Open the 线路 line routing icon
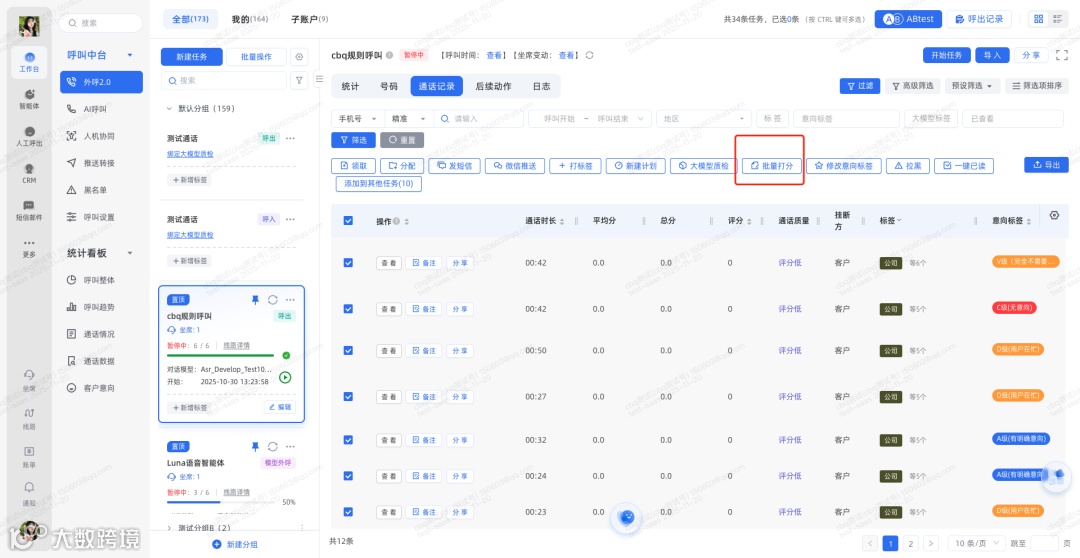 pyautogui.click(x=29, y=418)
